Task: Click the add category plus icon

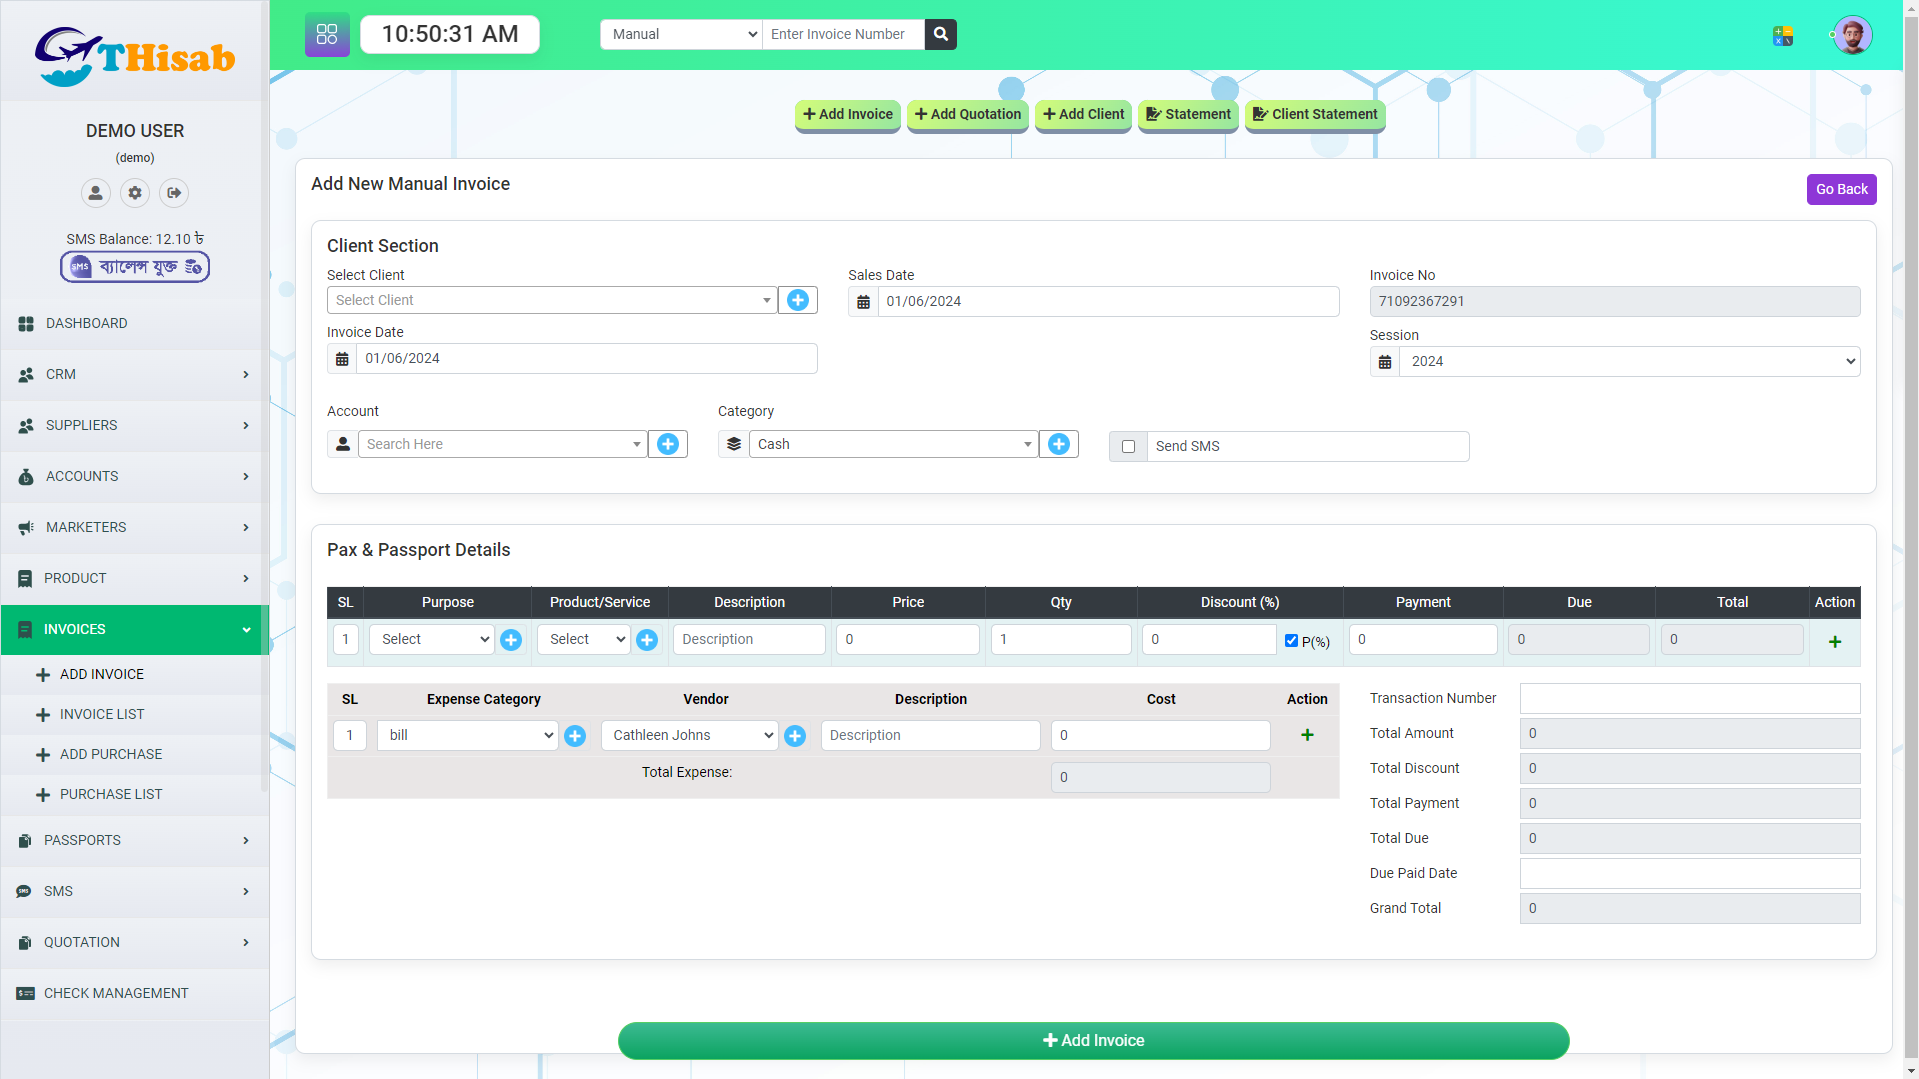Action: tap(1058, 444)
